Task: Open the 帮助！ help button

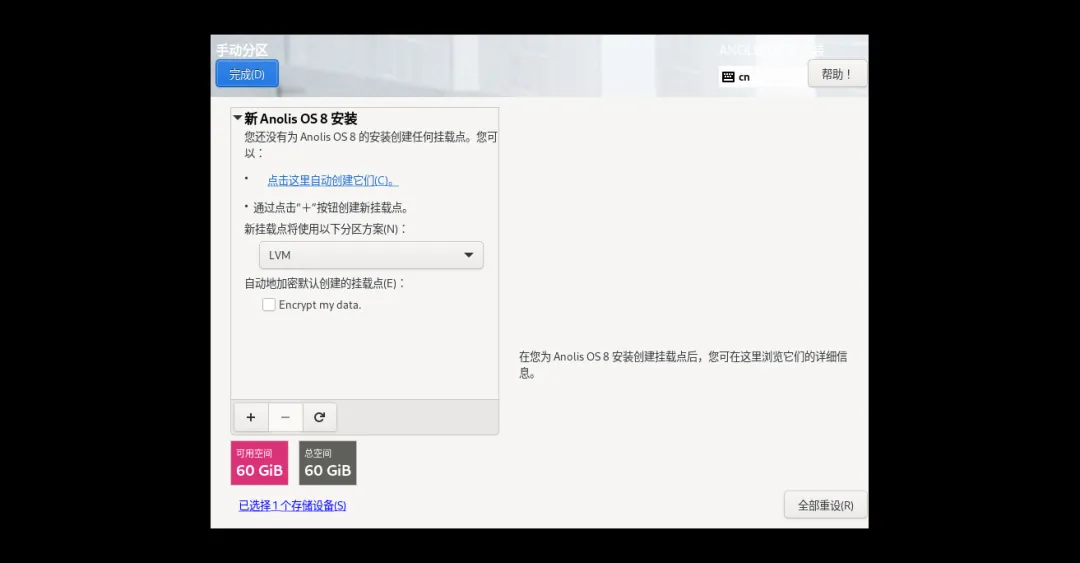Action: pyautogui.click(x=837, y=74)
